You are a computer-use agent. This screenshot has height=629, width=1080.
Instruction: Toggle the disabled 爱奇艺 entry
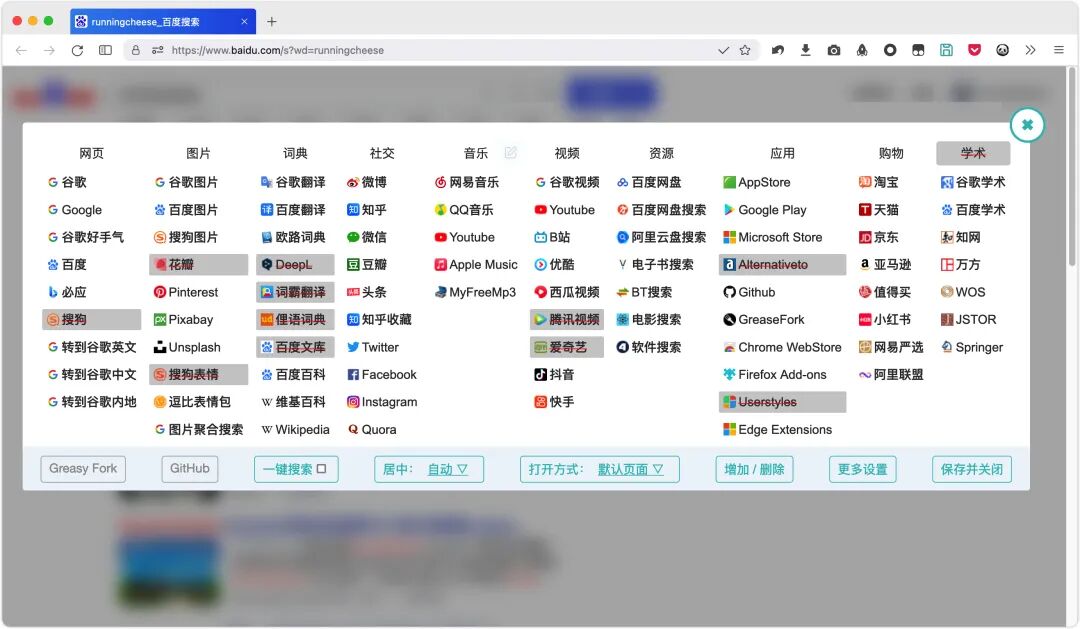pos(567,347)
